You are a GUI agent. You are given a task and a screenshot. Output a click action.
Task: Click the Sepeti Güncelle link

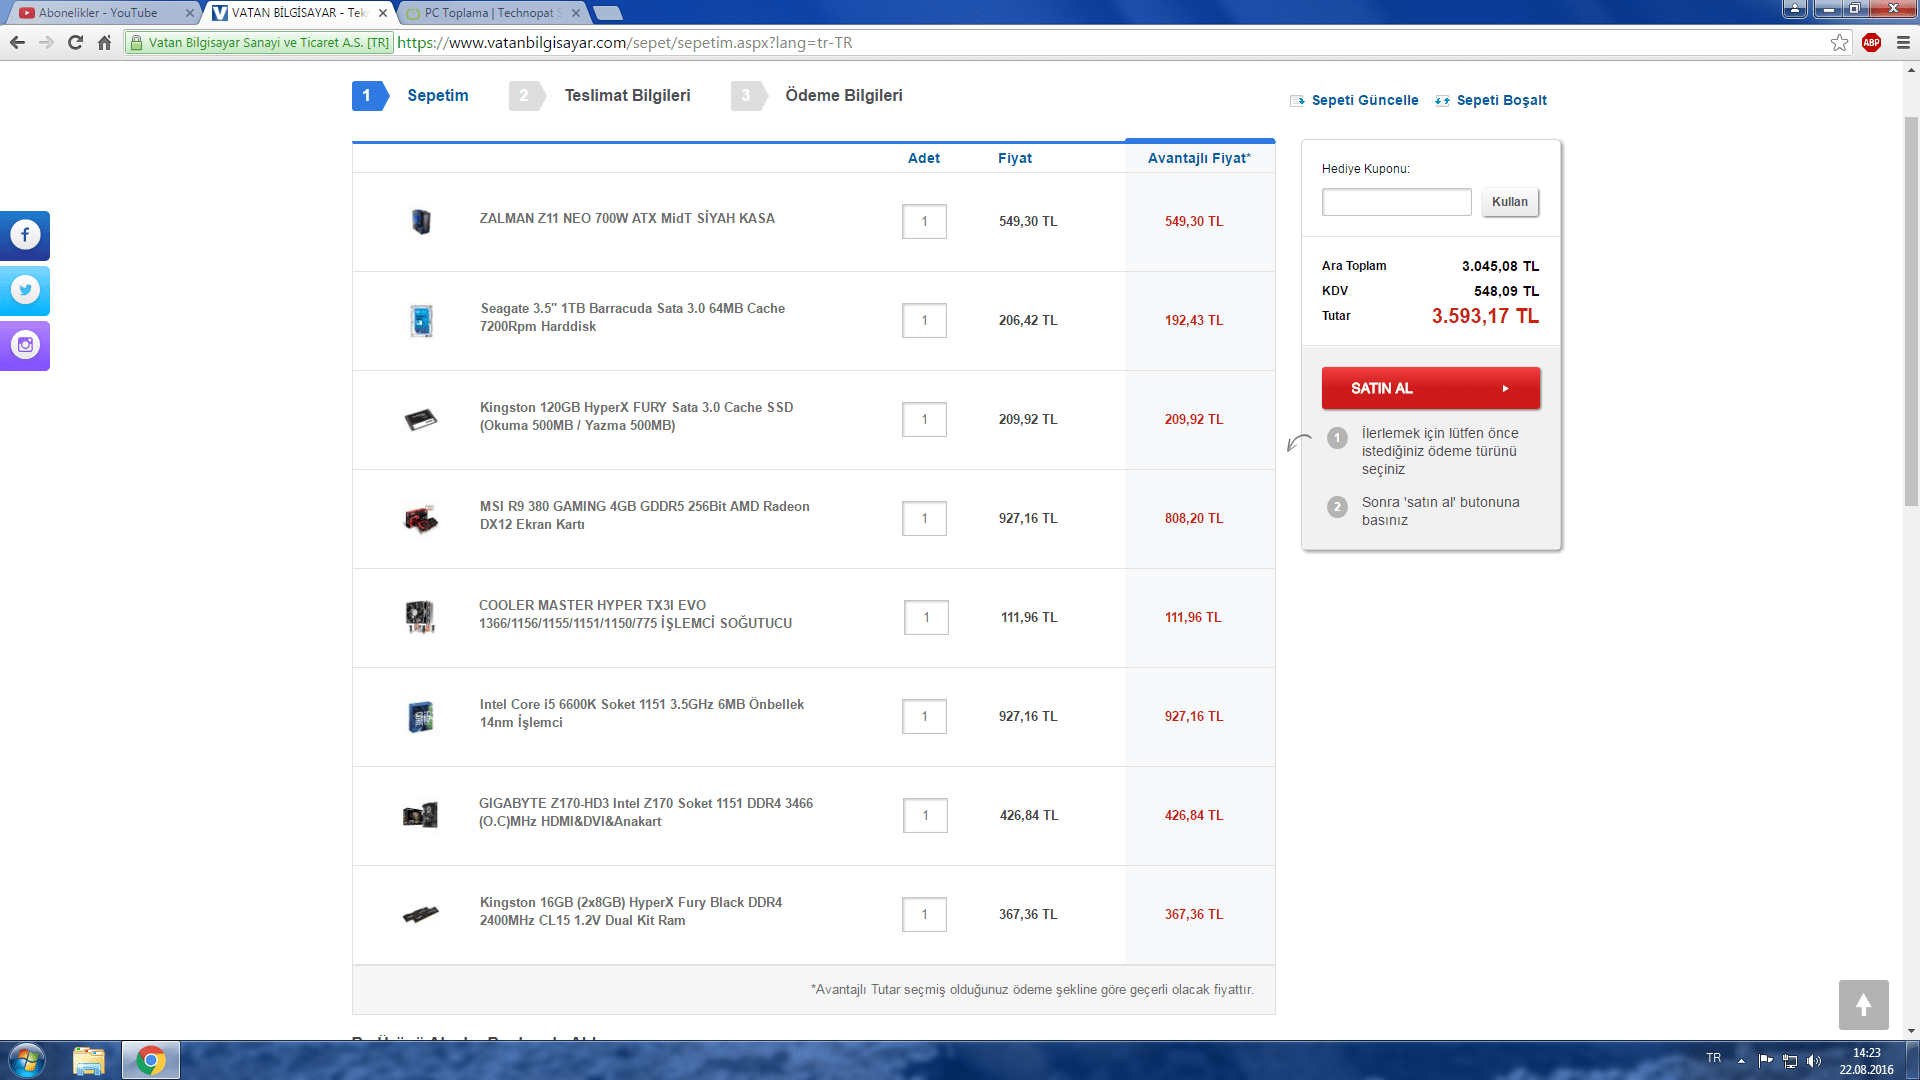(1364, 100)
